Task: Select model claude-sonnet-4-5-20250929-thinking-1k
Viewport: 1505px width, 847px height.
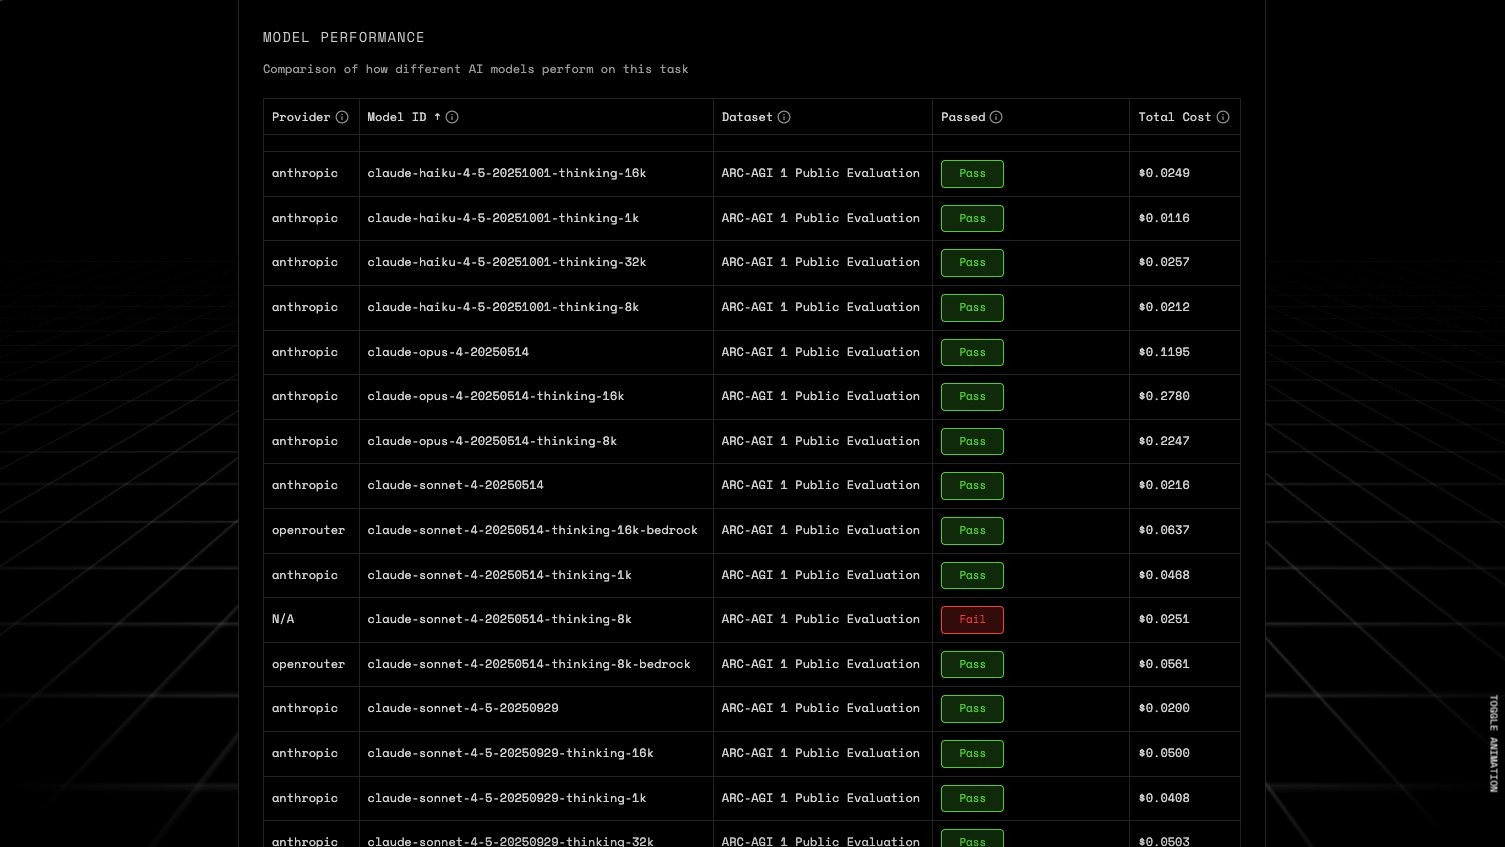Action: 507,798
